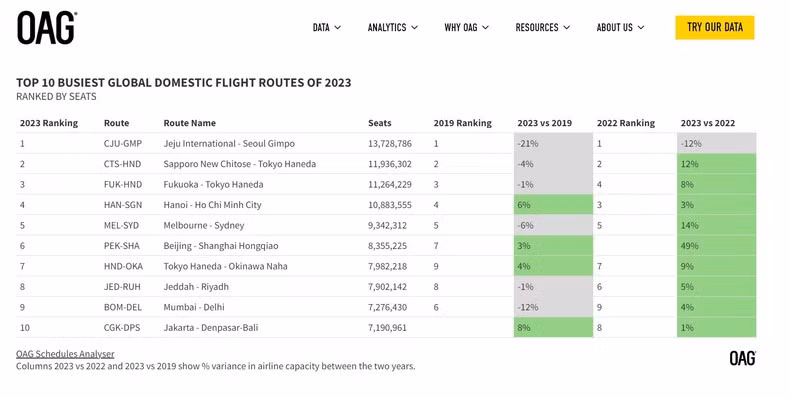Click the seats value 7,982,218
Screen dimensions: 790x398
[387, 266]
